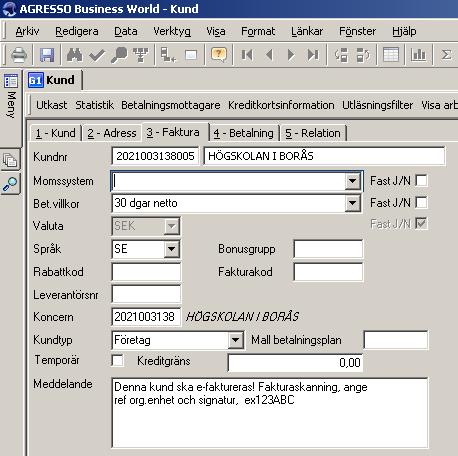Screen dimensions: 458x456
Task: Click the Statistik button
Action: click(94, 105)
